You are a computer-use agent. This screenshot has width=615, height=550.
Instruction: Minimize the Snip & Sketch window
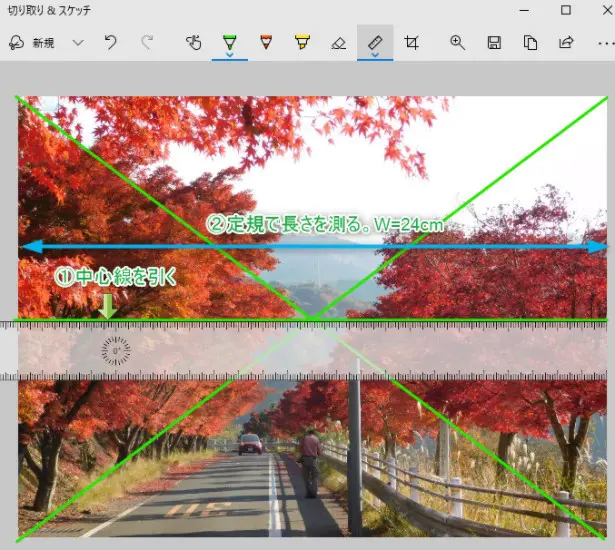click(x=524, y=10)
